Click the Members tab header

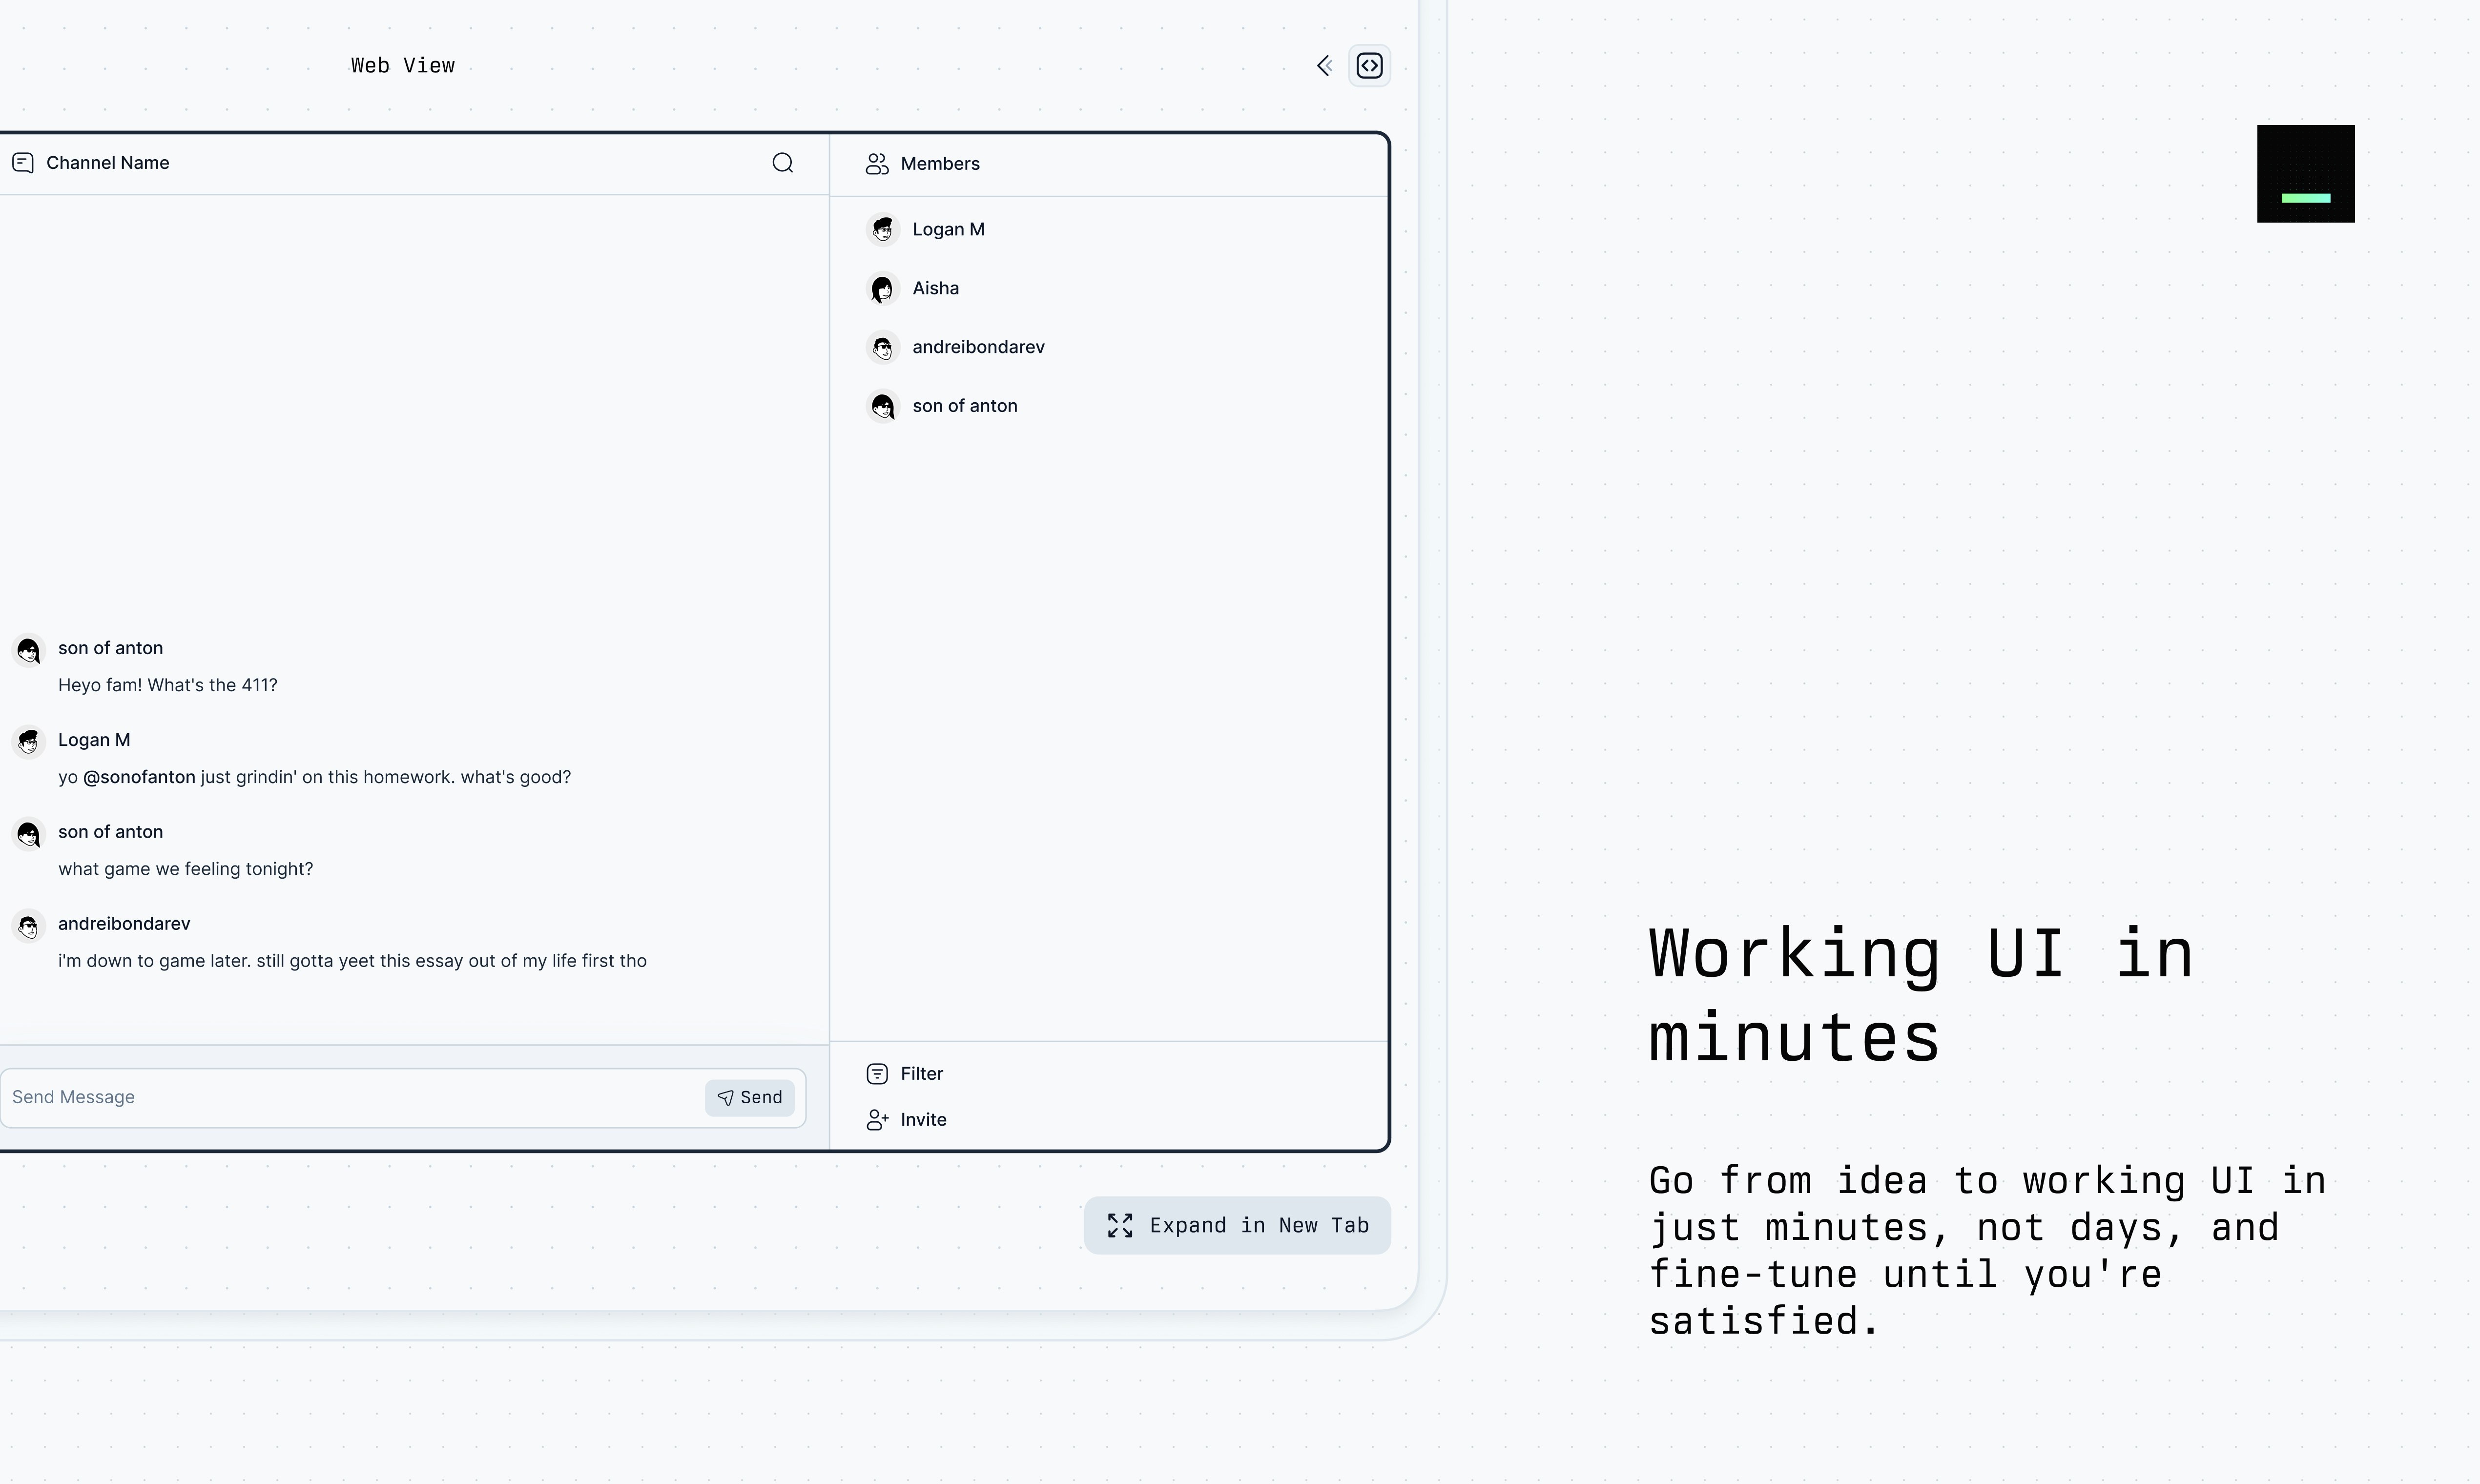pyautogui.click(x=940, y=163)
